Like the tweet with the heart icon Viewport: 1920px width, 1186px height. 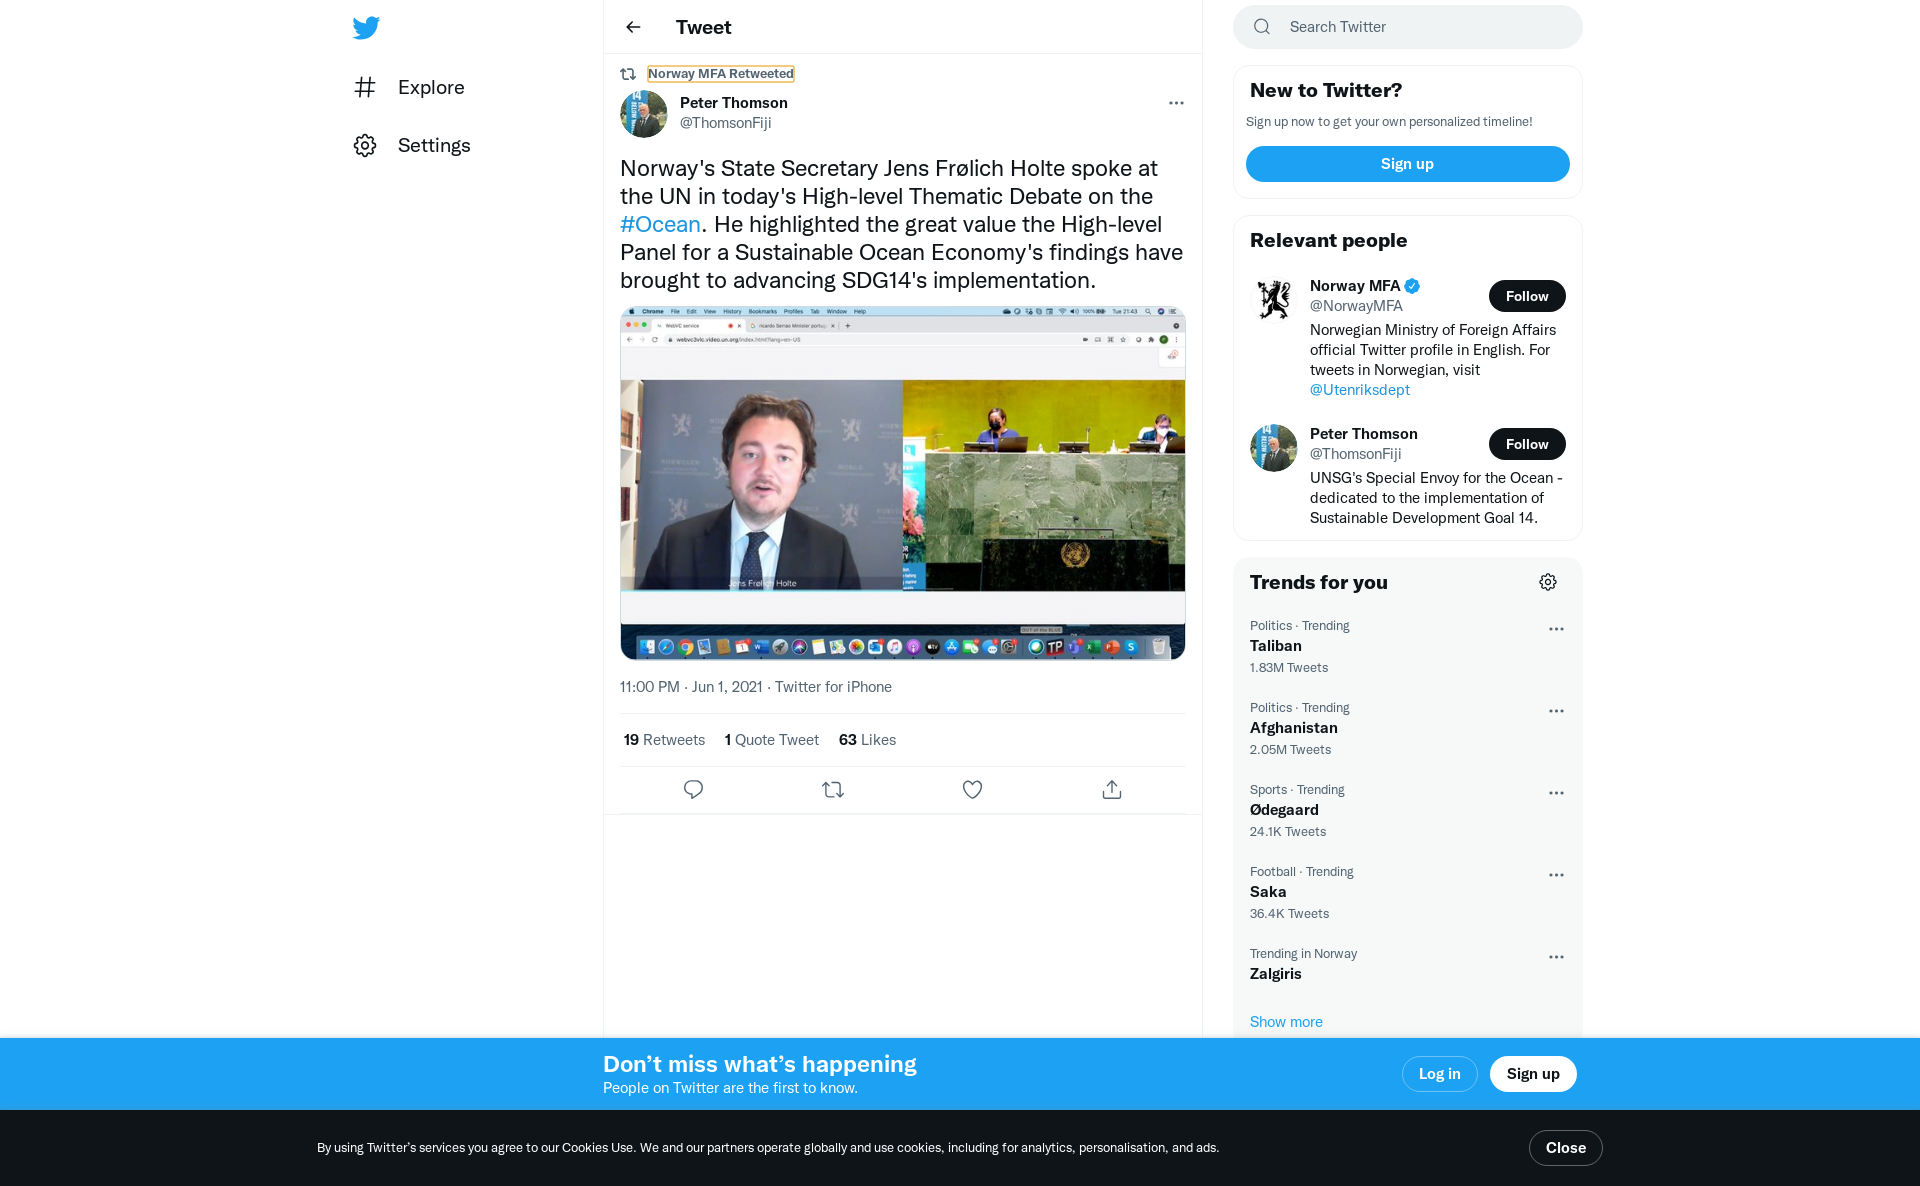tap(972, 790)
